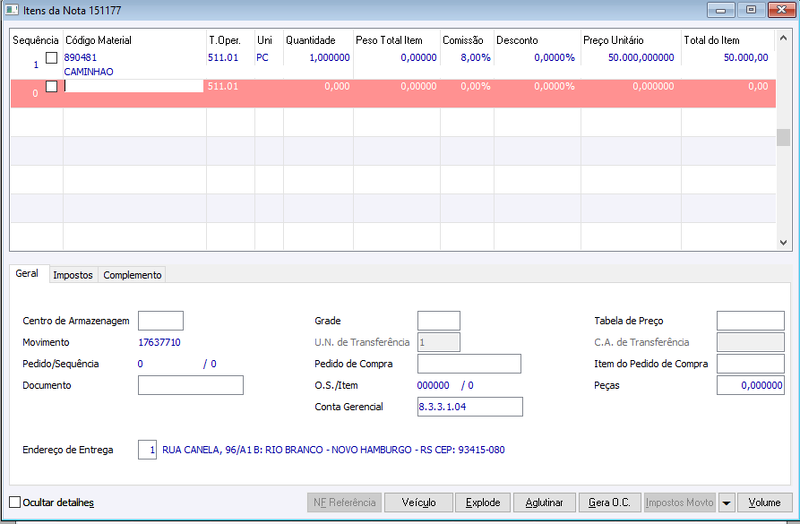The height and width of the screenshot is (524, 800).
Task: Click the NF Referência button
Action: [x=344, y=503]
